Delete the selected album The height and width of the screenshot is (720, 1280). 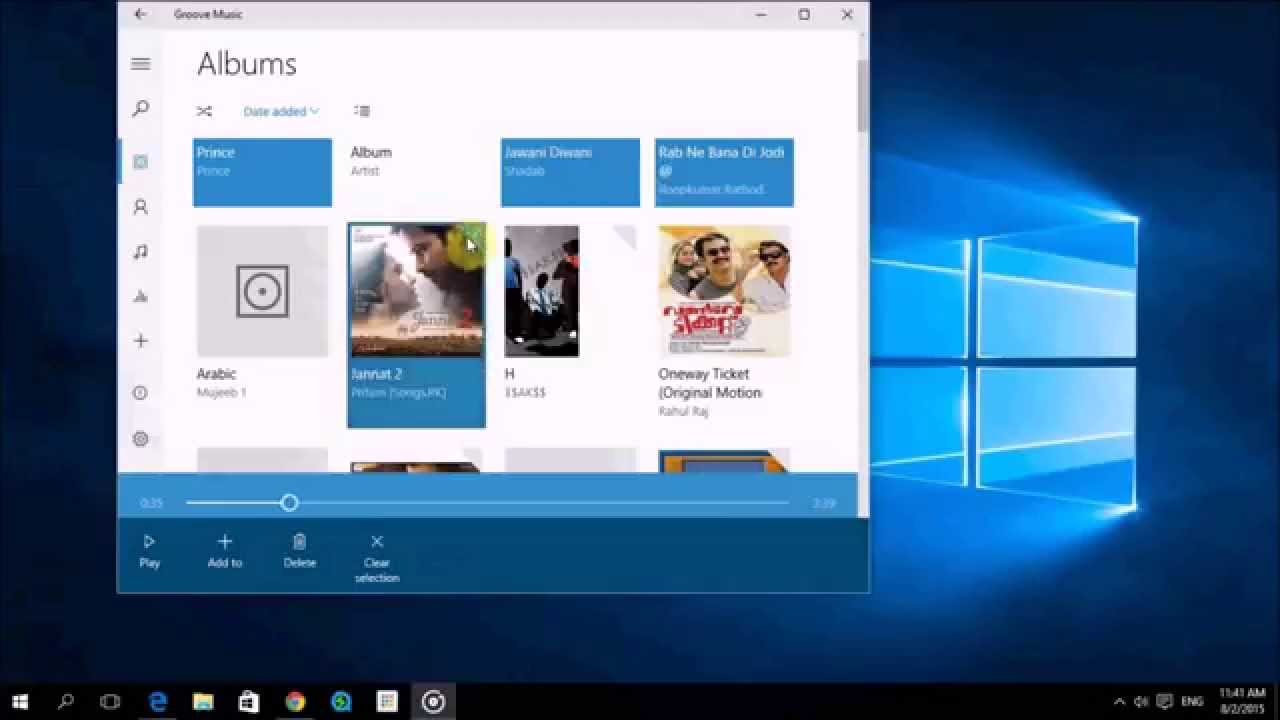click(x=299, y=551)
